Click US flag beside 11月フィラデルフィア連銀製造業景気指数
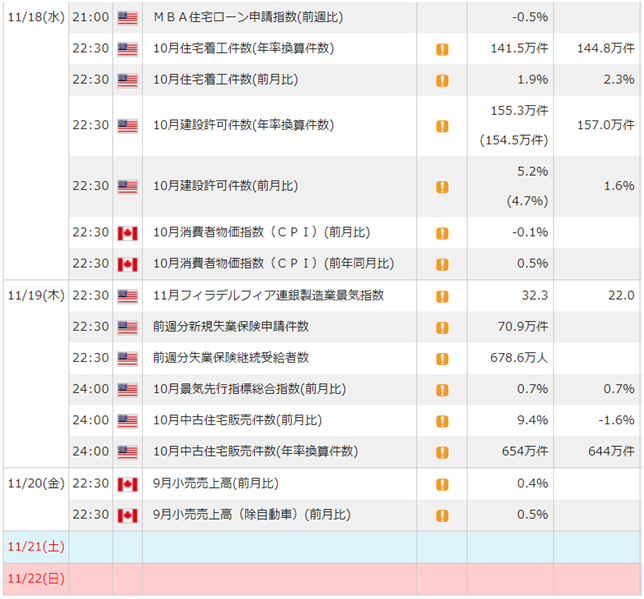644x599 pixels. (x=127, y=296)
